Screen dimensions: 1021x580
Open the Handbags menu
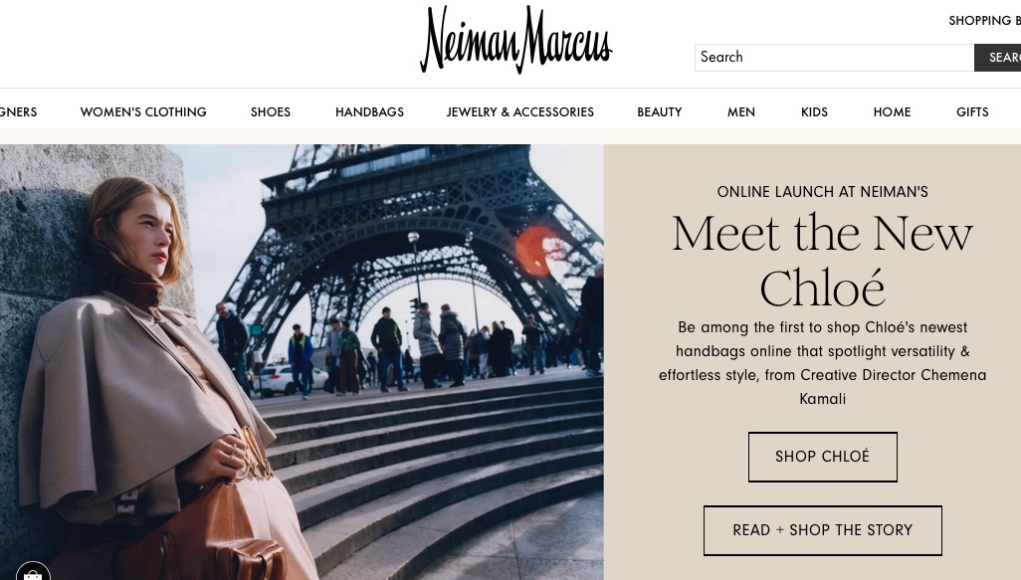tap(369, 112)
